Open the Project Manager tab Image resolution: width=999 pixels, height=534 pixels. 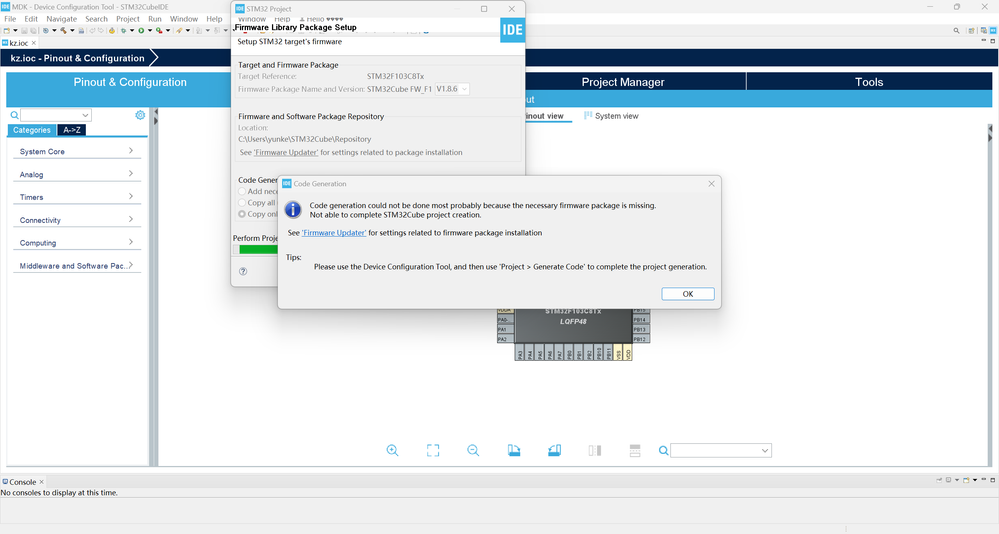(622, 82)
